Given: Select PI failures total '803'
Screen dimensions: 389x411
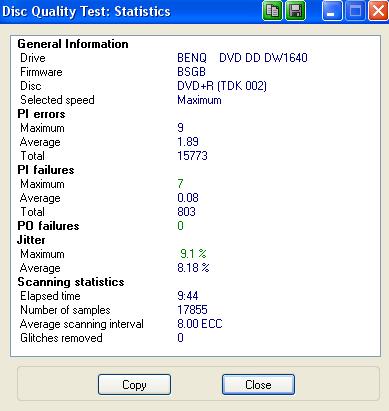Looking at the screenshot, I should click(186, 212).
